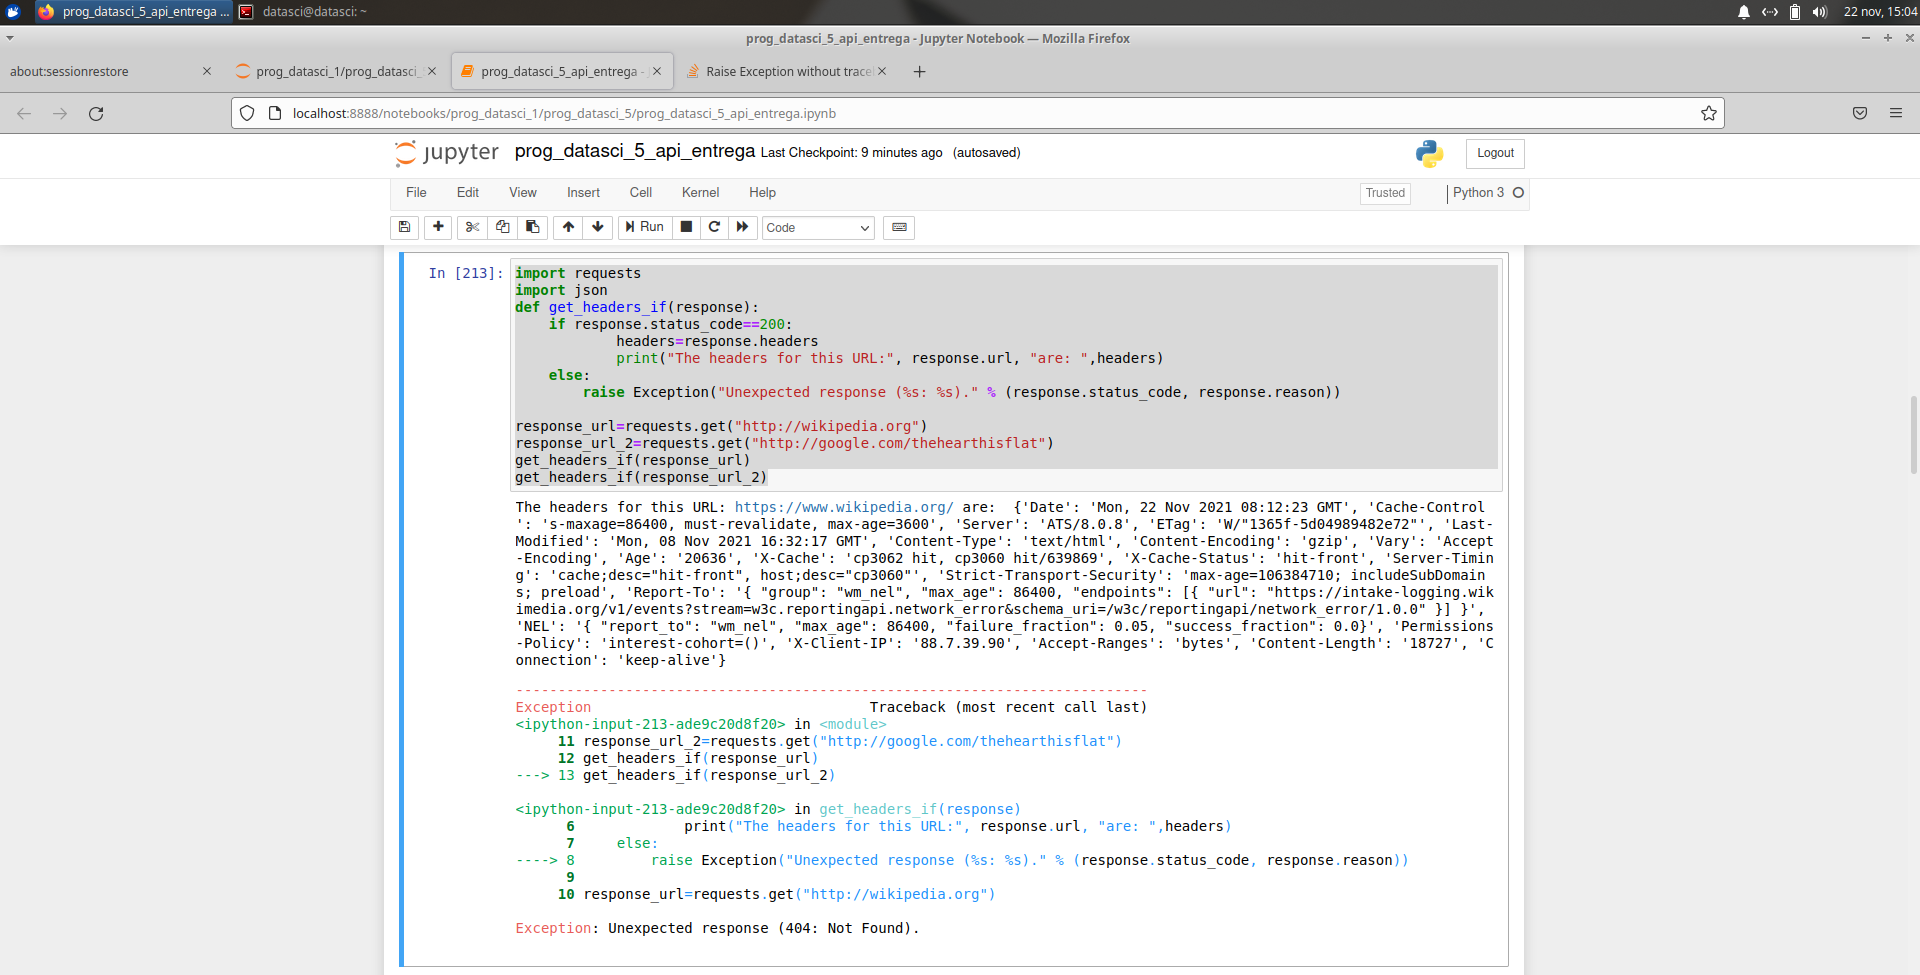Viewport: 1920px width, 975px height.
Task: Reload the current page
Action: (96, 113)
